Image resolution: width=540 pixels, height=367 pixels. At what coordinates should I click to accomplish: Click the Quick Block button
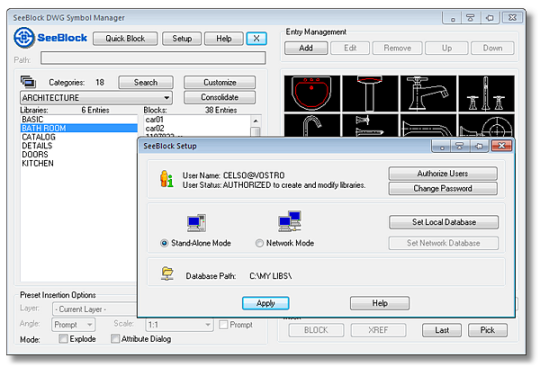(125, 39)
